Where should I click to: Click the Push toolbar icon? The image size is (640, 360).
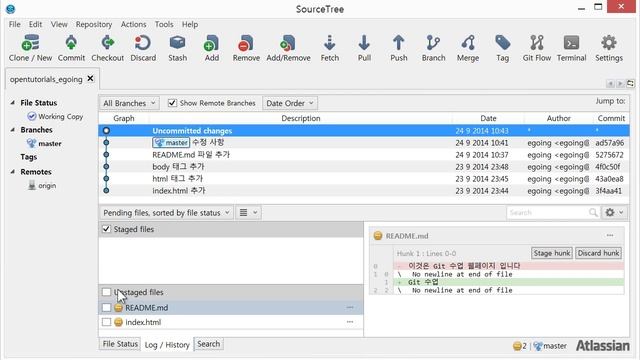pos(398,48)
